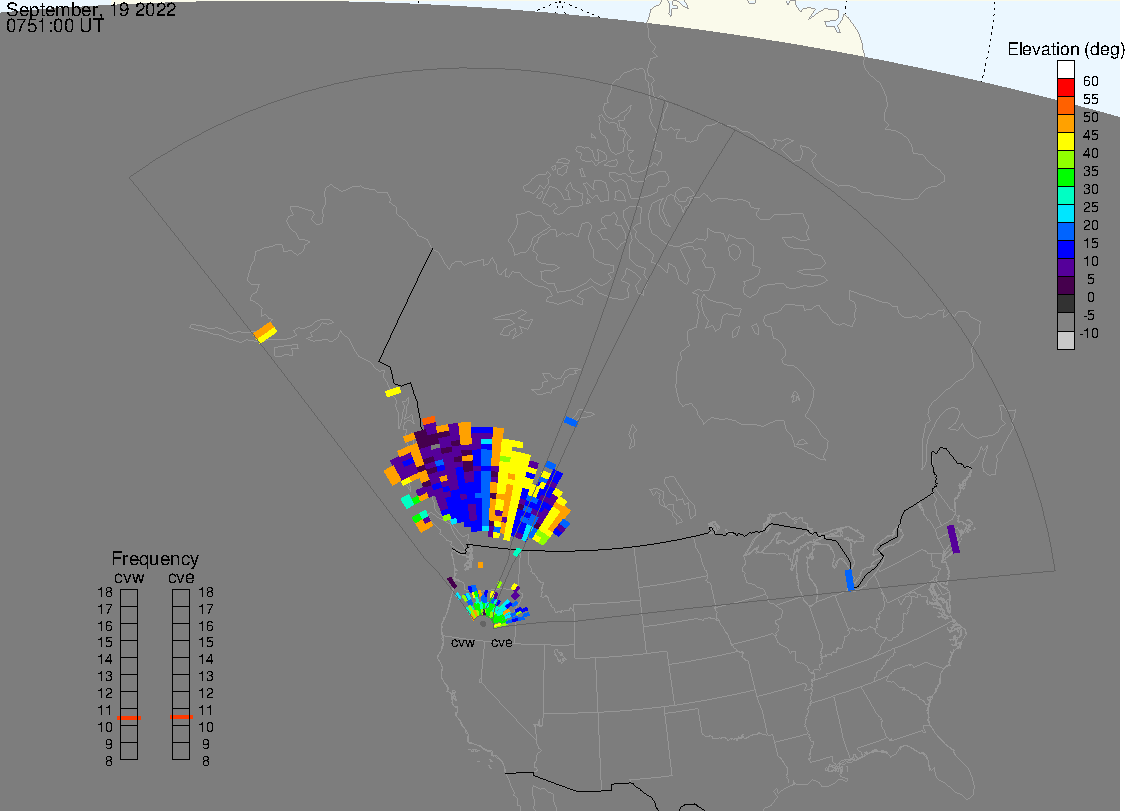This screenshot has height=811, width=1125.
Task: Click the "cvw" heading above the frequency bar
Action: click(x=129, y=578)
